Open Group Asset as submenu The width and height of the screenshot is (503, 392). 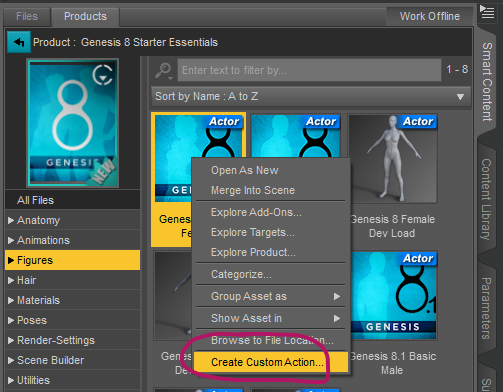(x=271, y=296)
